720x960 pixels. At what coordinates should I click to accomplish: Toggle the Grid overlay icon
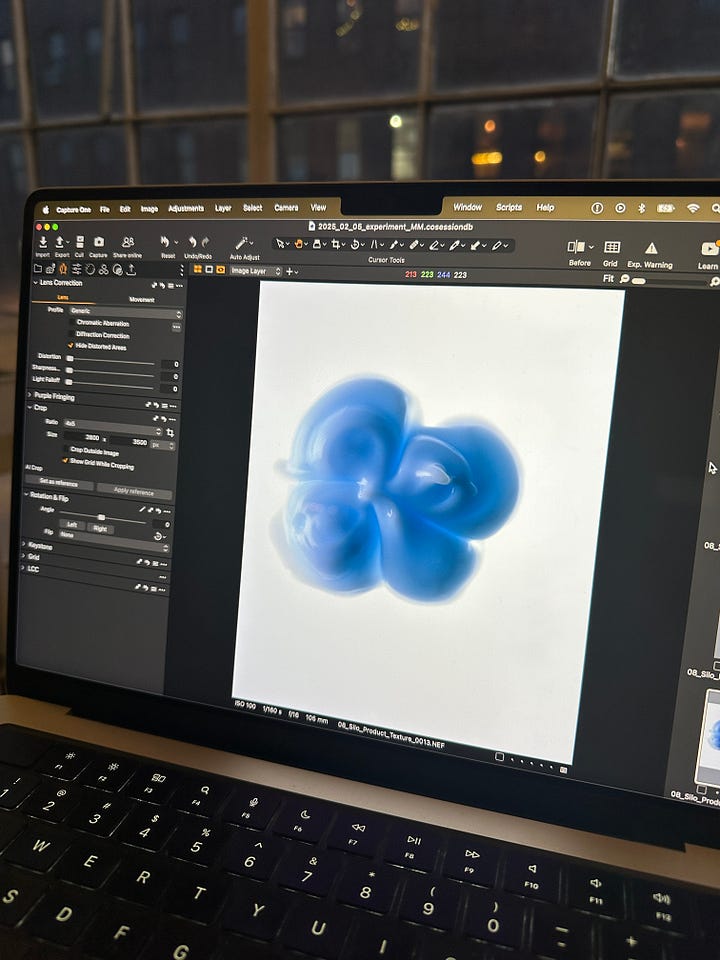(611, 247)
